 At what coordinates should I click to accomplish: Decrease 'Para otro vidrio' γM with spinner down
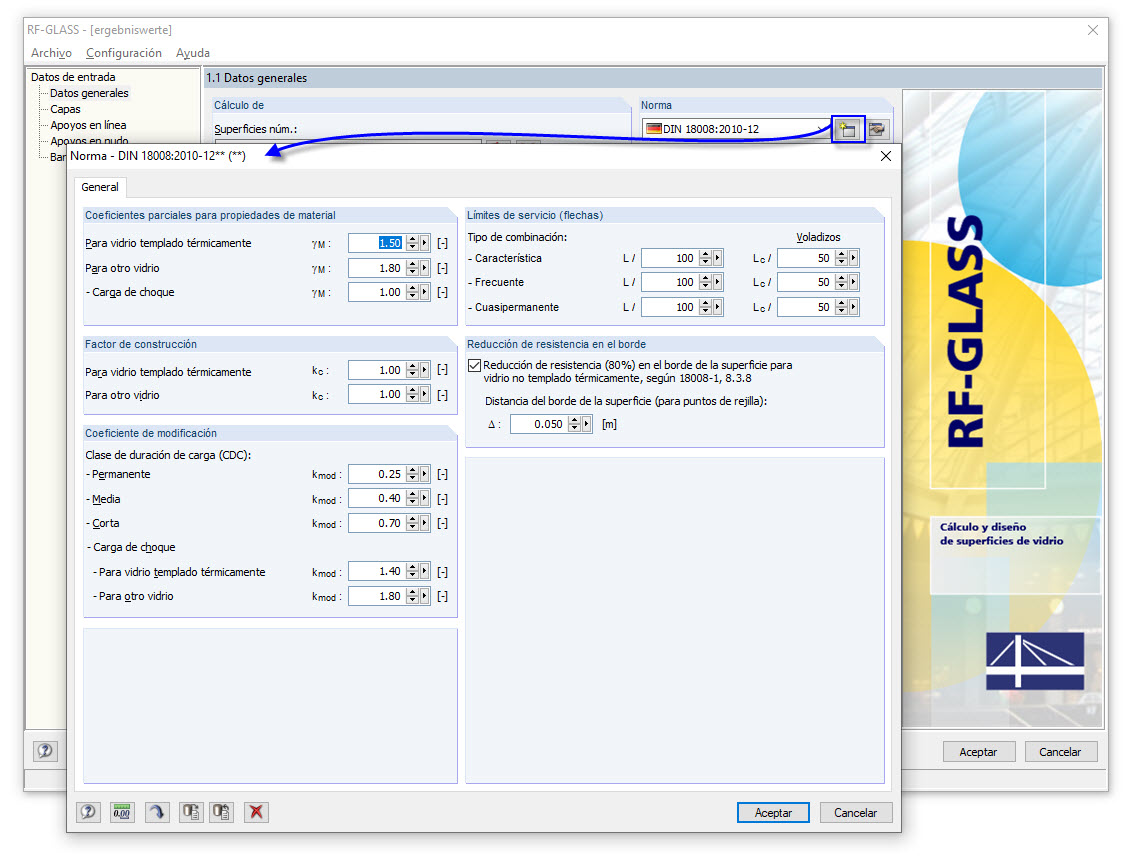coord(413,272)
